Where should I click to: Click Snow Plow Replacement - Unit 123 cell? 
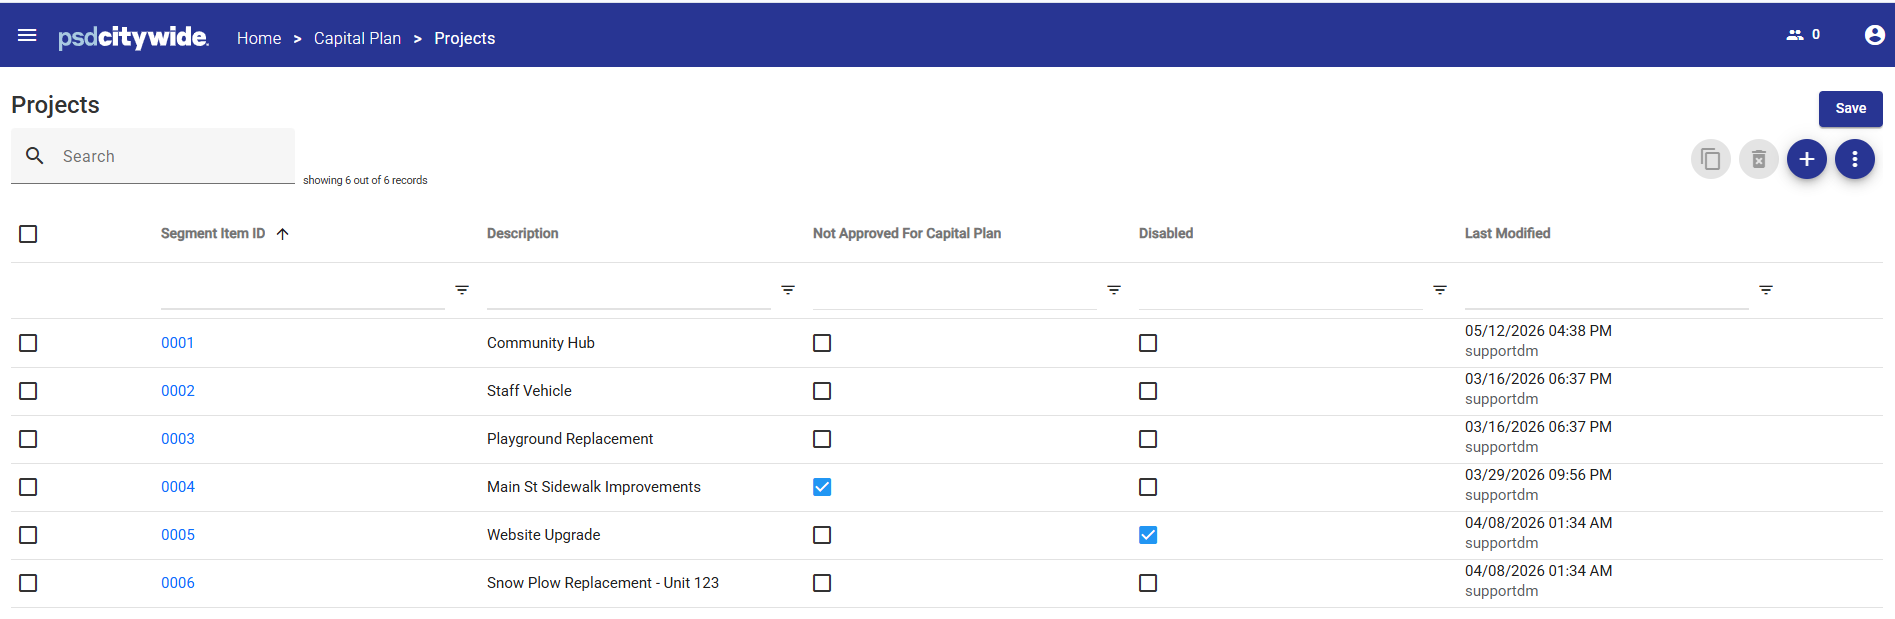603,583
